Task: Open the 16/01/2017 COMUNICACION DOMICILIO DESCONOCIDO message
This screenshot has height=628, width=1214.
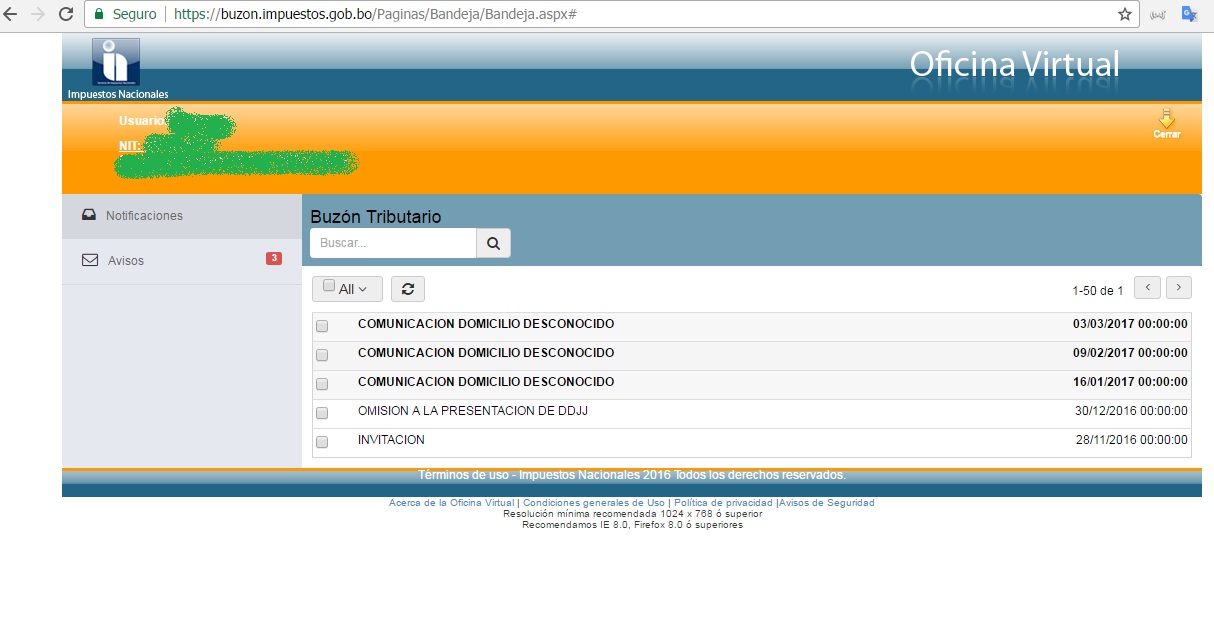Action: tap(485, 382)
